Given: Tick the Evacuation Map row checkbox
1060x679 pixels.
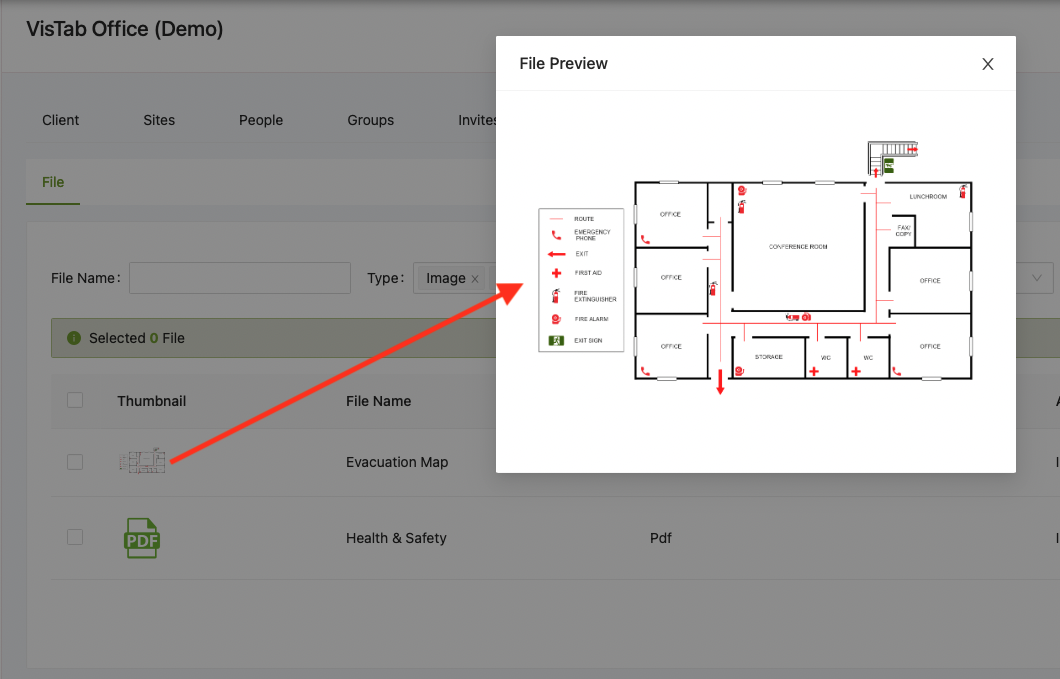Looking at the screenshot, I should [x=75, y=462].
